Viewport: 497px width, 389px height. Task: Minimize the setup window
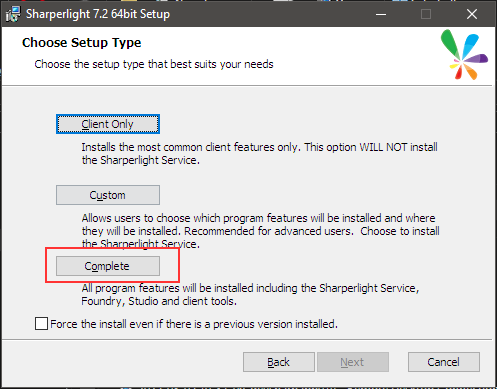(381, 14)
